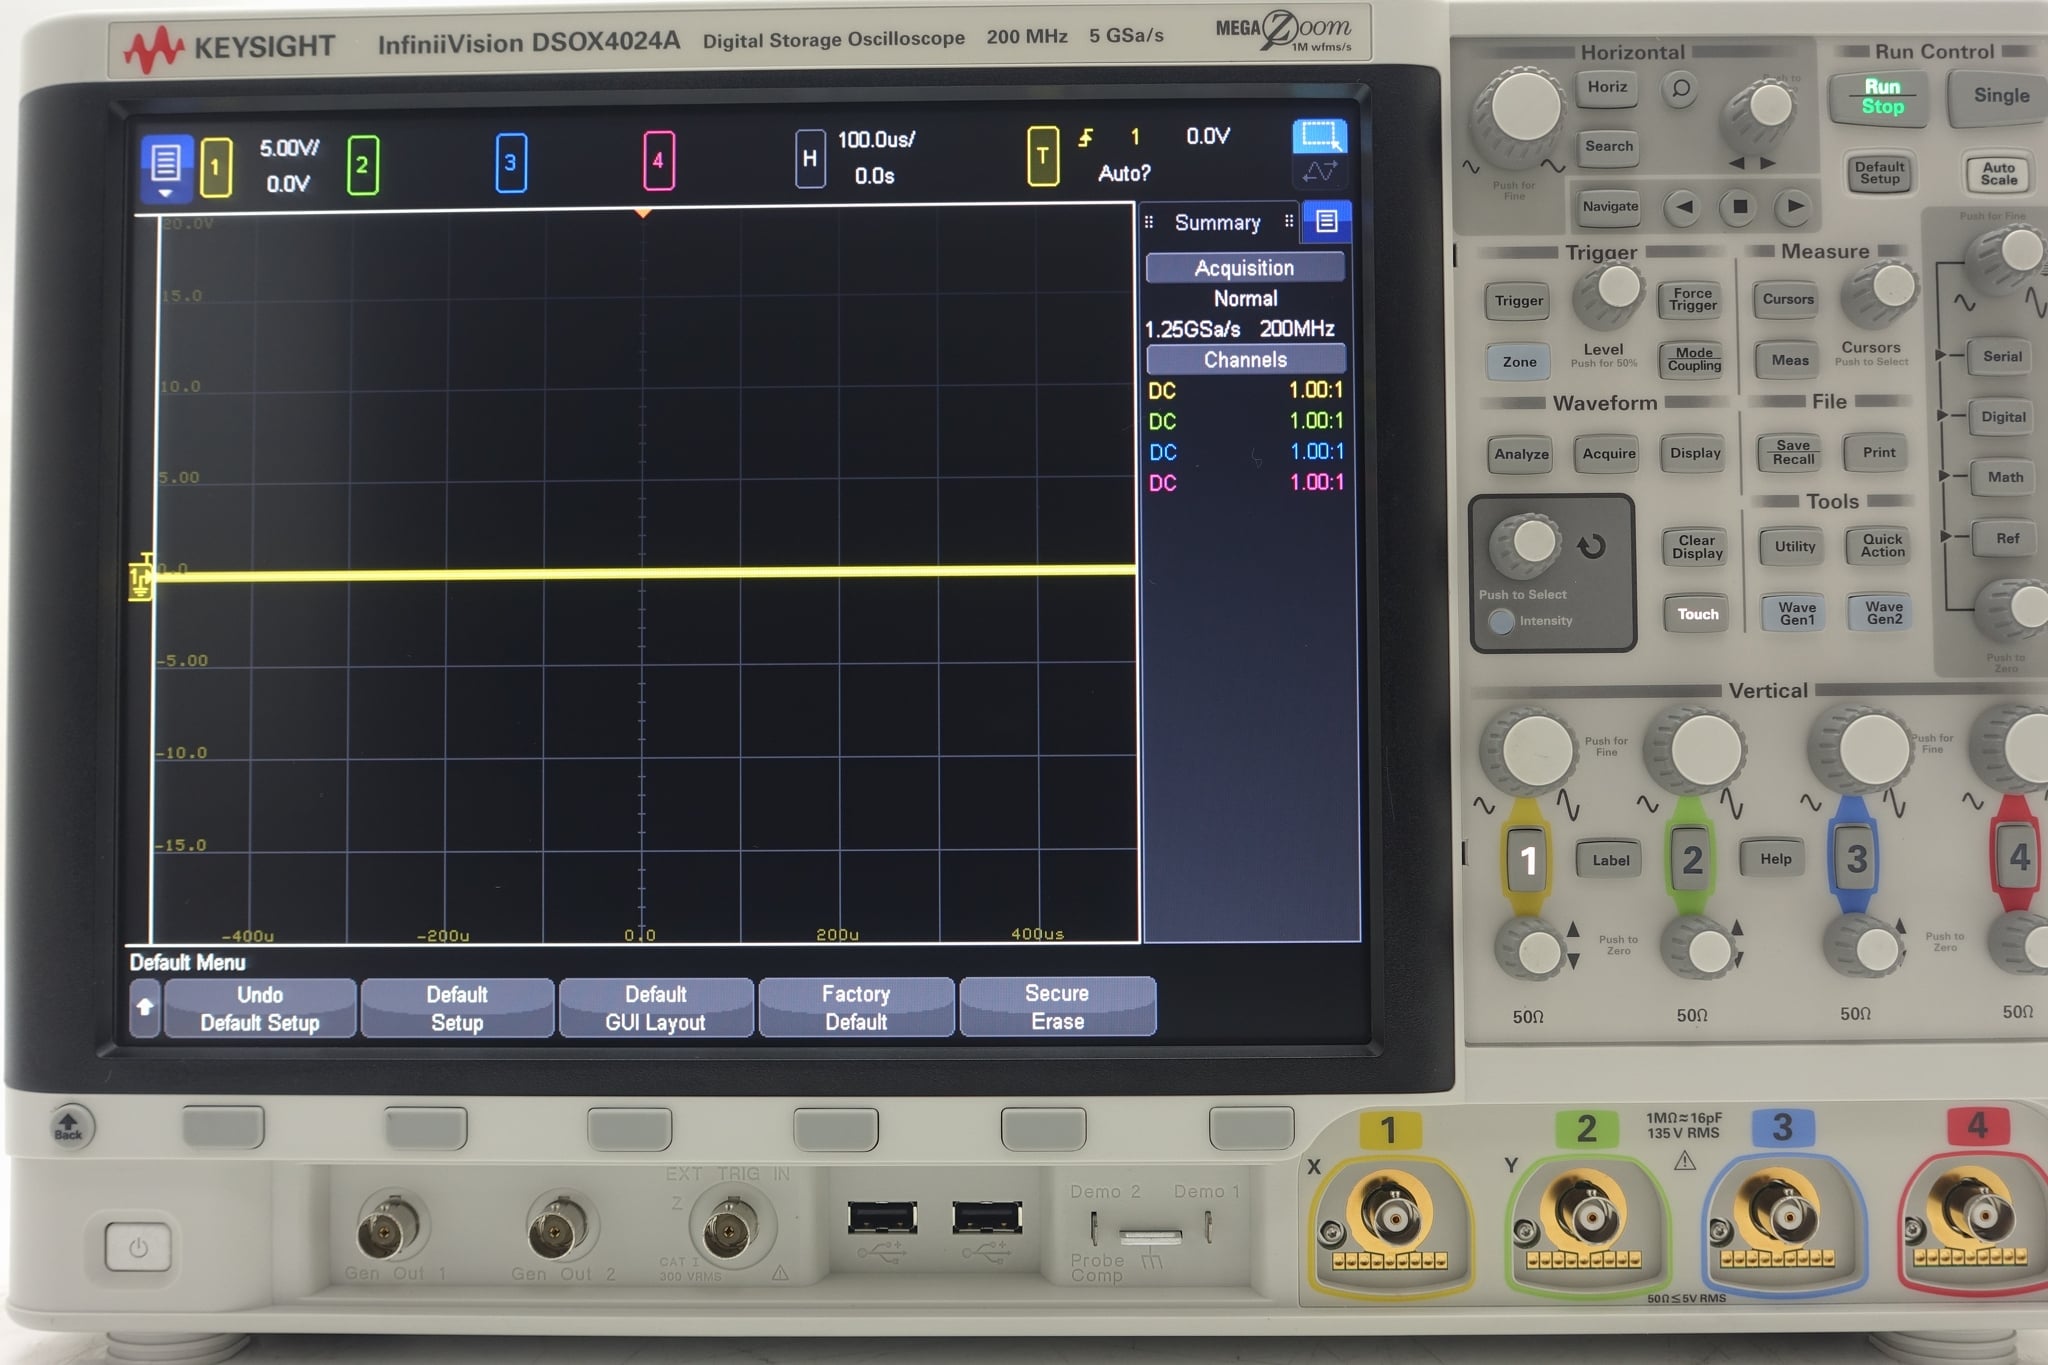Enable channel 3 badge on the display
Screen dimensions: 2048x1365
point(510,162)
